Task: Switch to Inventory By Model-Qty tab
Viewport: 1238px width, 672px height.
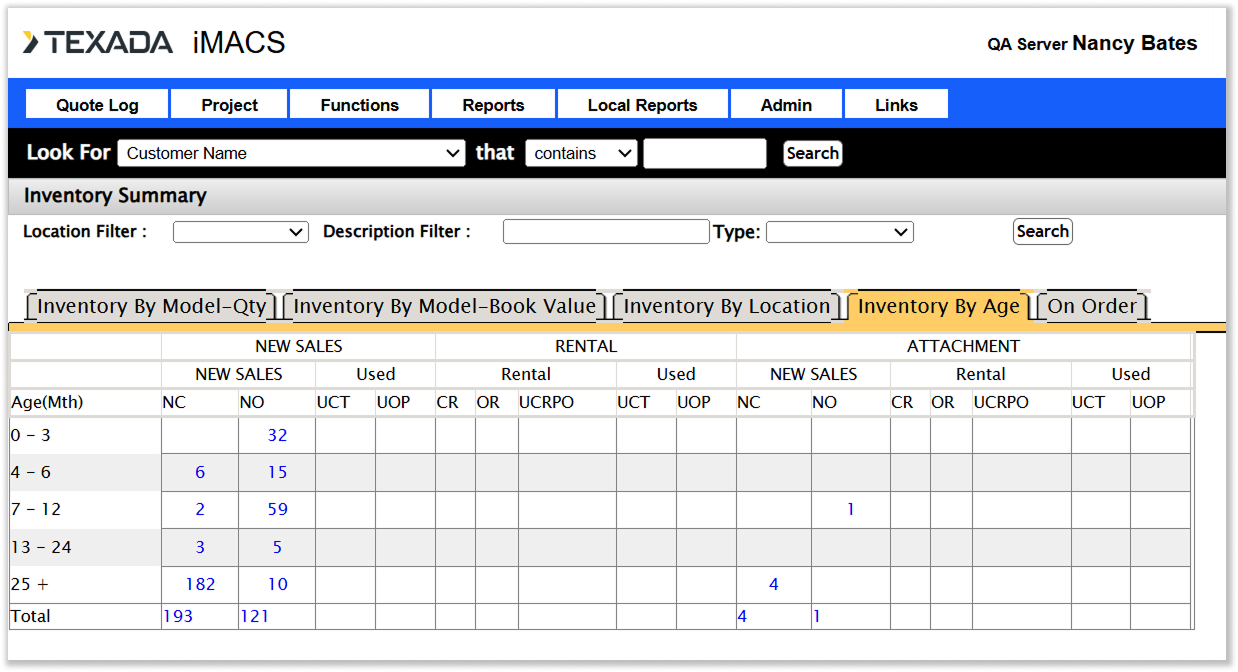Action: pyautogui.click(x=152, y=307)
